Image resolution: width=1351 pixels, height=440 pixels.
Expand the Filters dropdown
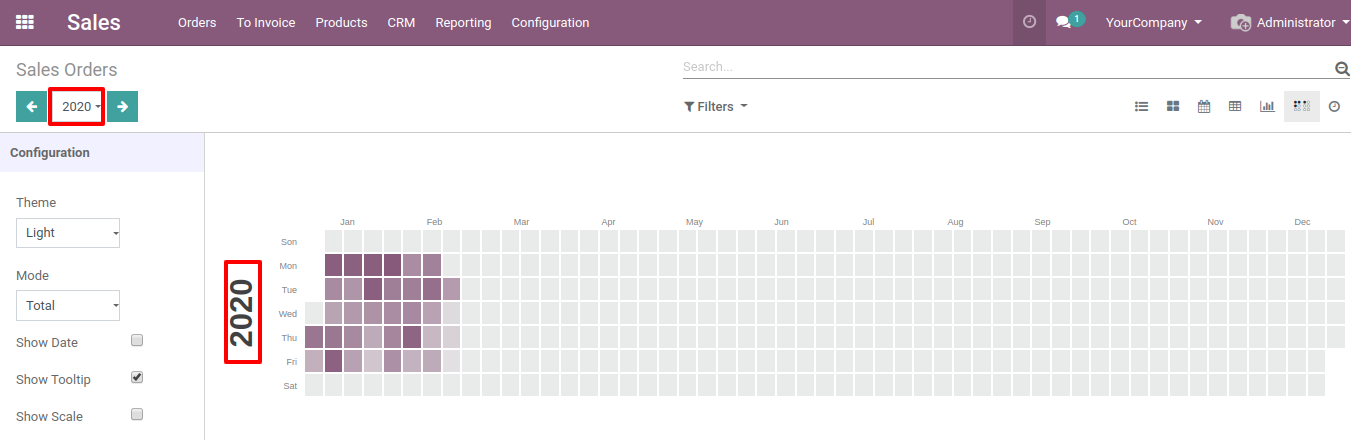715,106
